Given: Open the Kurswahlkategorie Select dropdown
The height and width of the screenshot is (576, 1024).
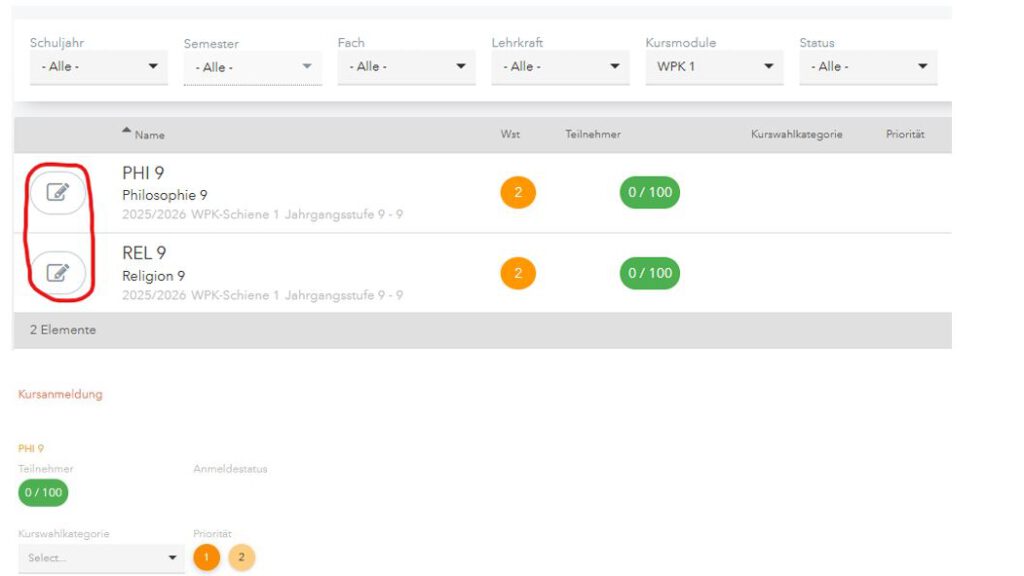Looking at the screenshot, I should click(100, 558).
